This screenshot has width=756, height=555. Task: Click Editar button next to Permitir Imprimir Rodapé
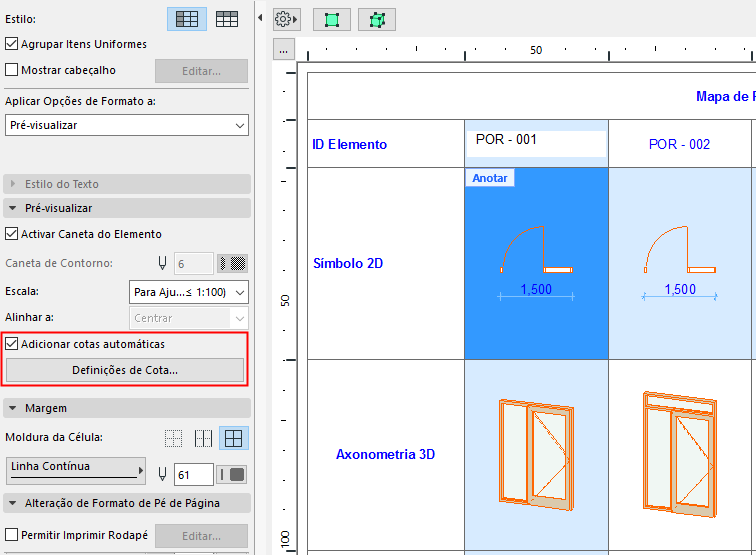coord(202,536)
